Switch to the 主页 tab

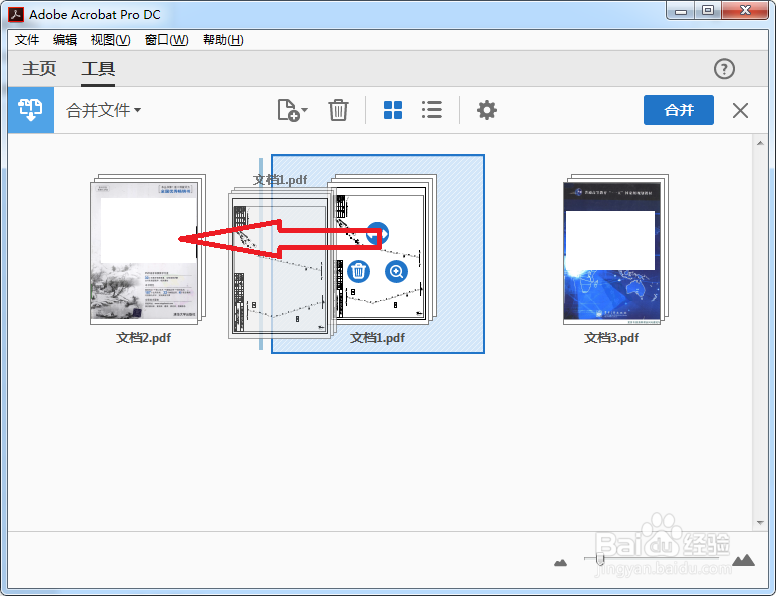[39, 68]
